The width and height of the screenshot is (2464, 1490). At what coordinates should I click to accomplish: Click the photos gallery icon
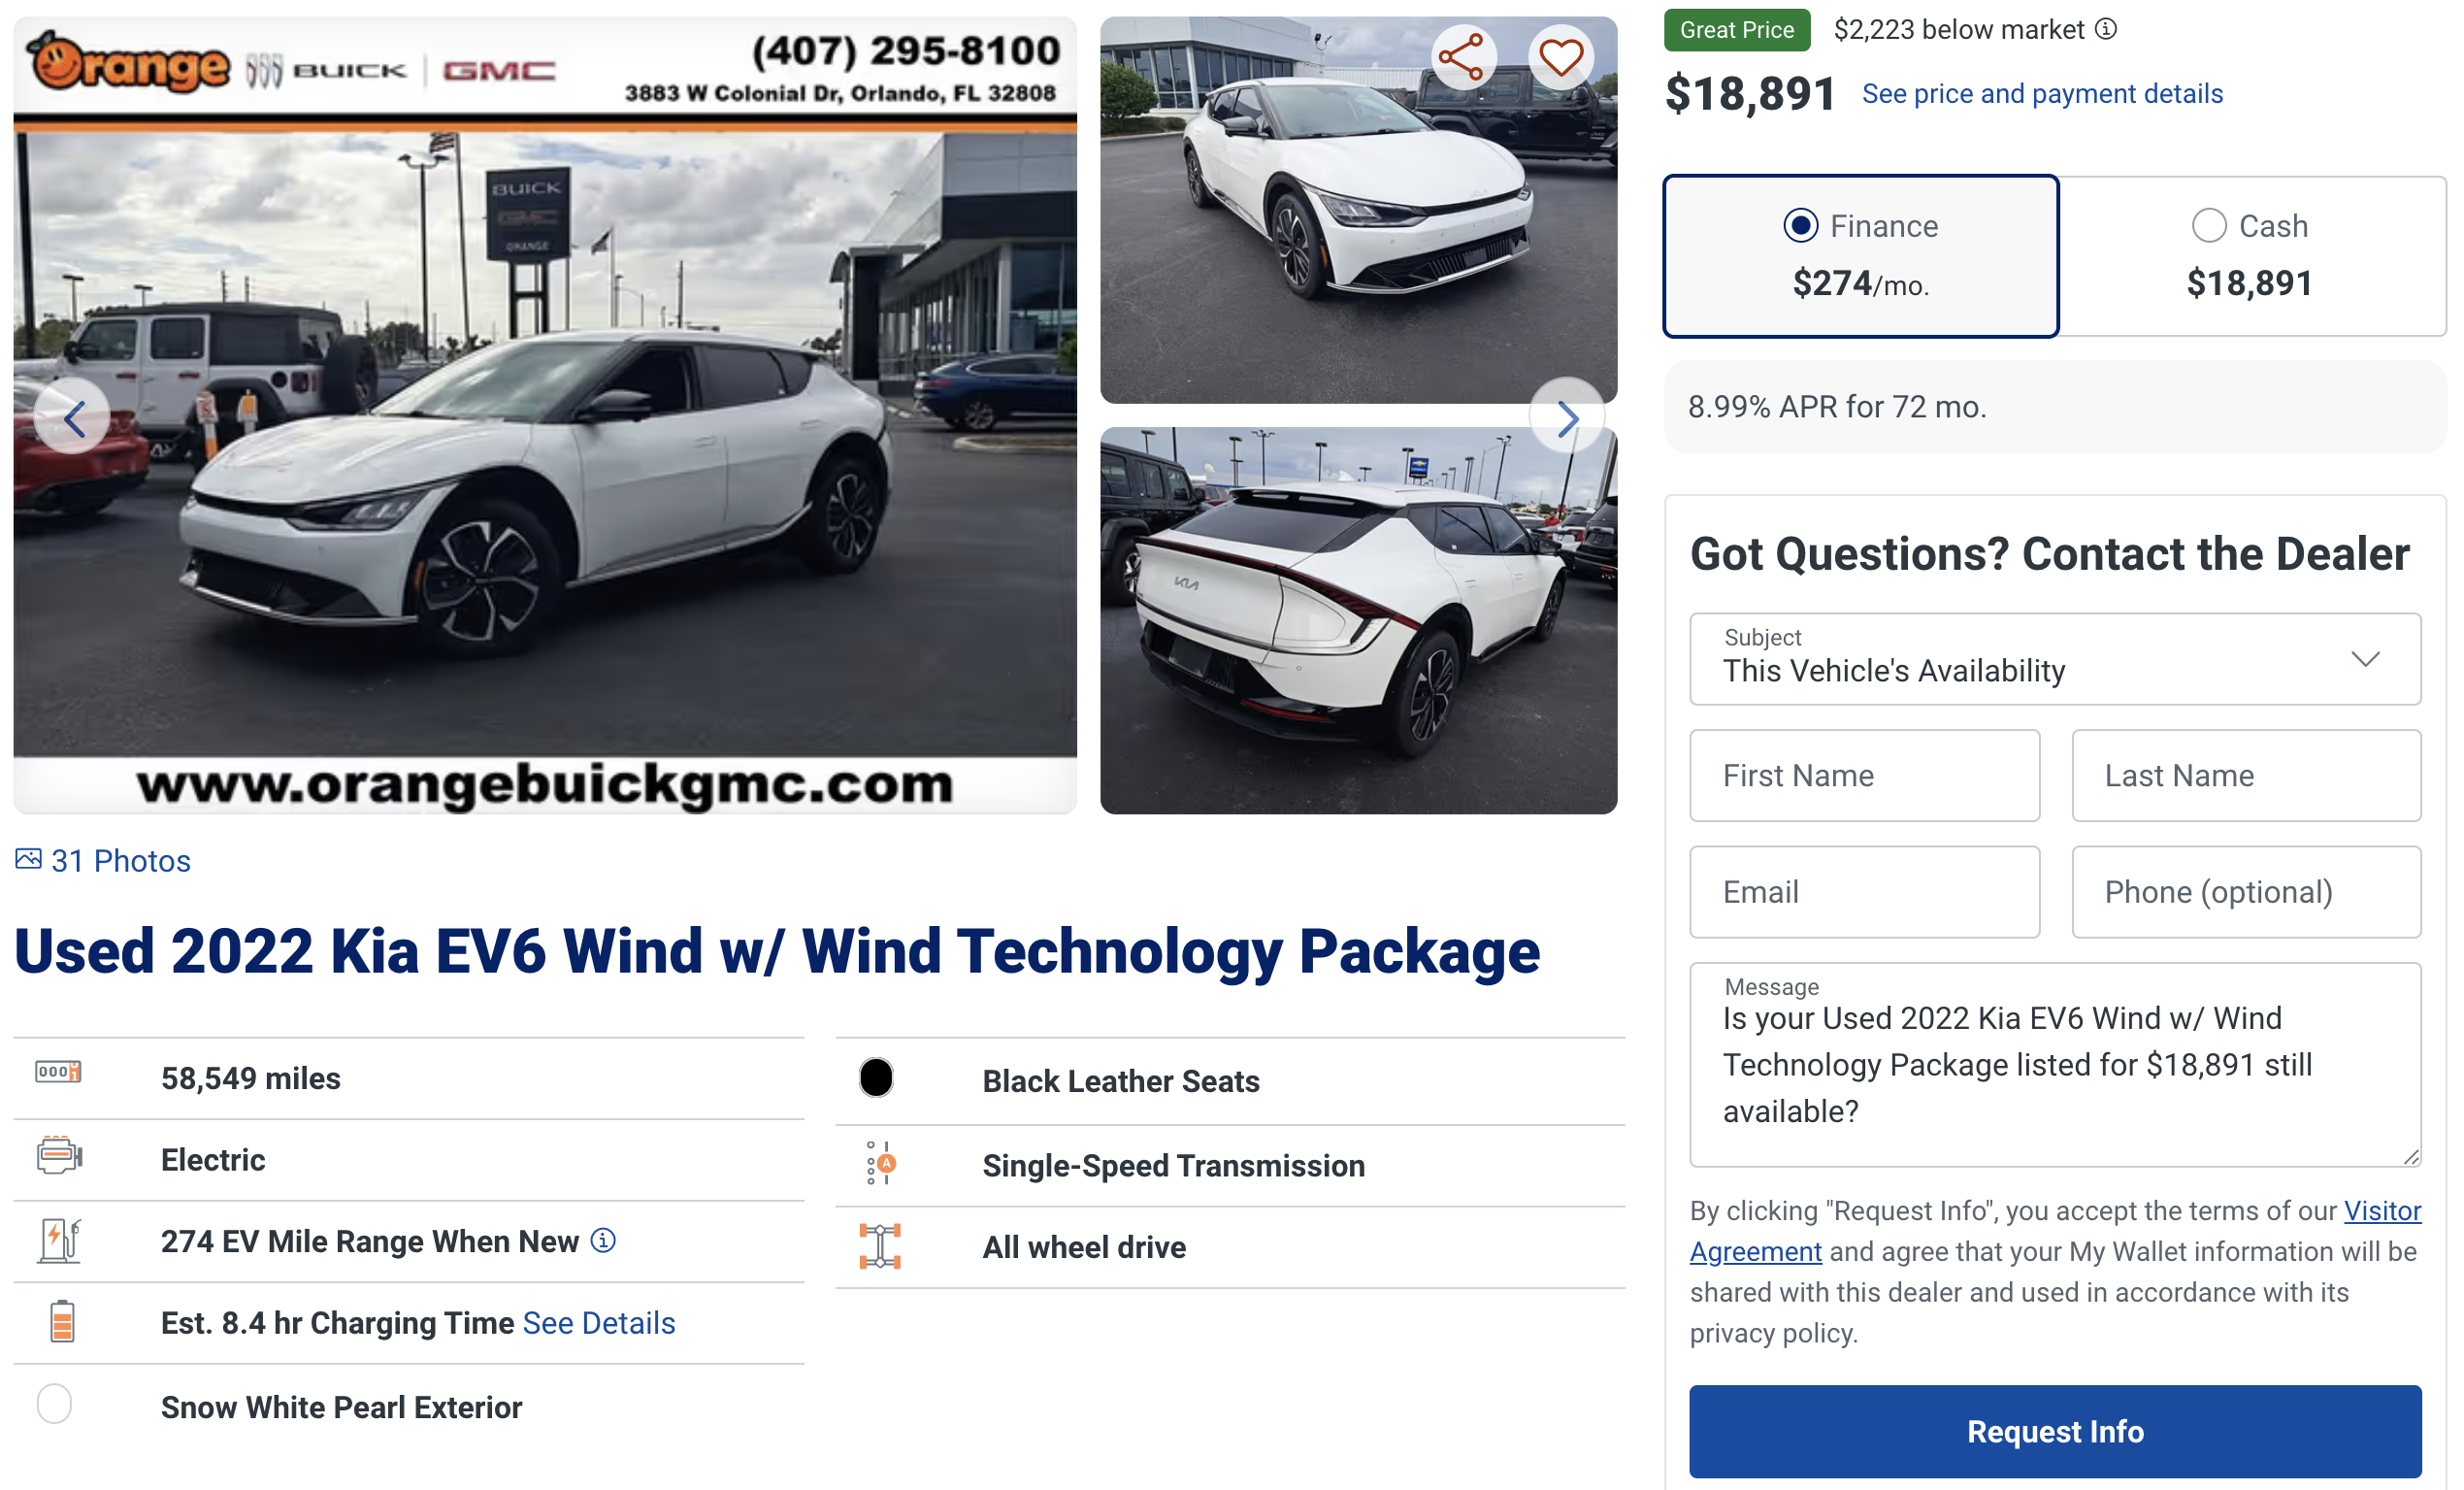28,860
